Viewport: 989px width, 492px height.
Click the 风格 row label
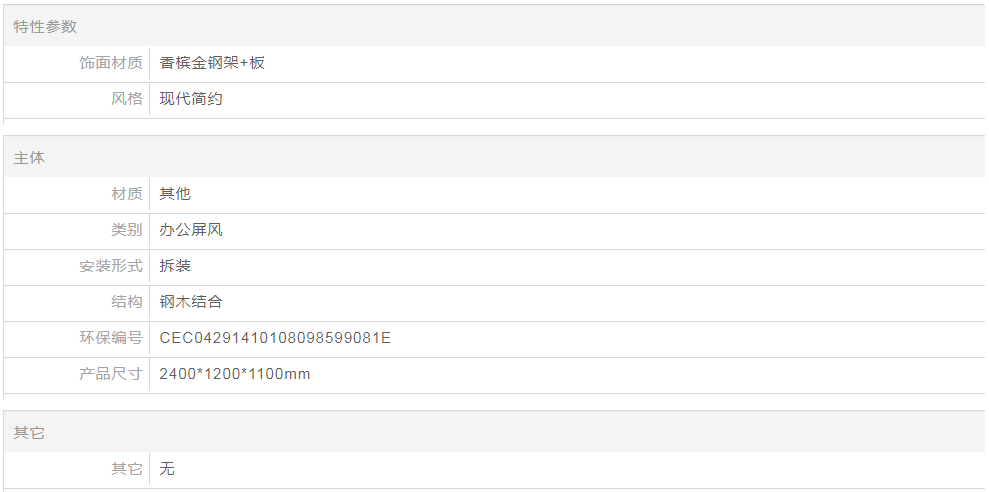[127, 99]
